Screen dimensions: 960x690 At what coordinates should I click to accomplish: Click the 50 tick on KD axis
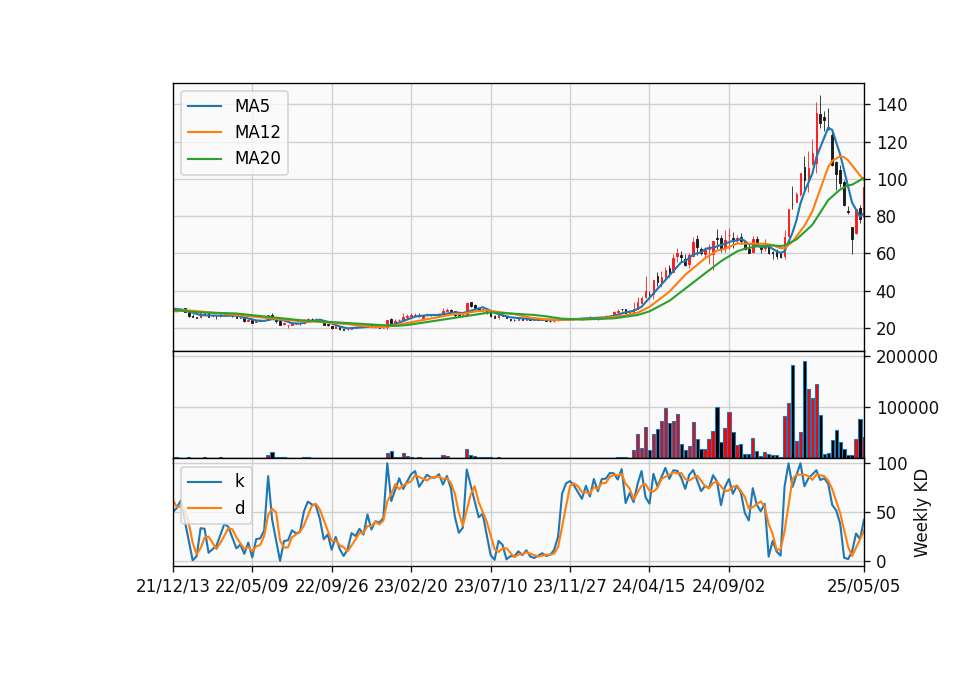pos(887,512)
